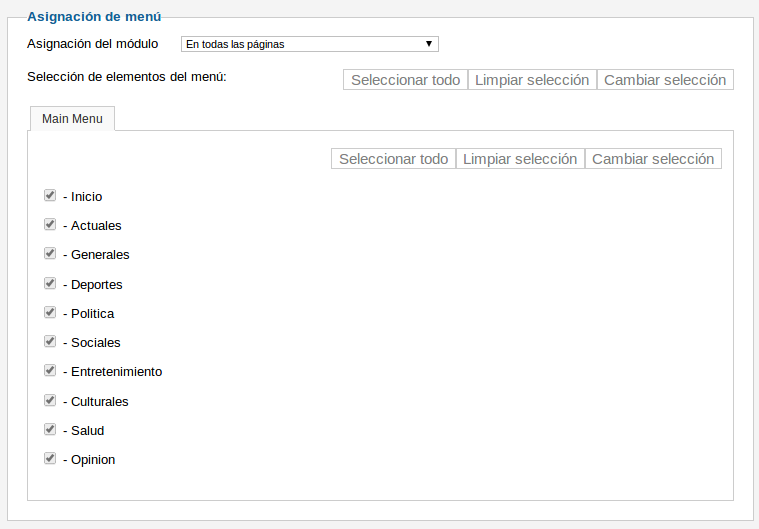Image resolution: width=759 pixels, height=529 pixels.
Task: Toggle the Opinion checkbox
Action: click(50, 458)
